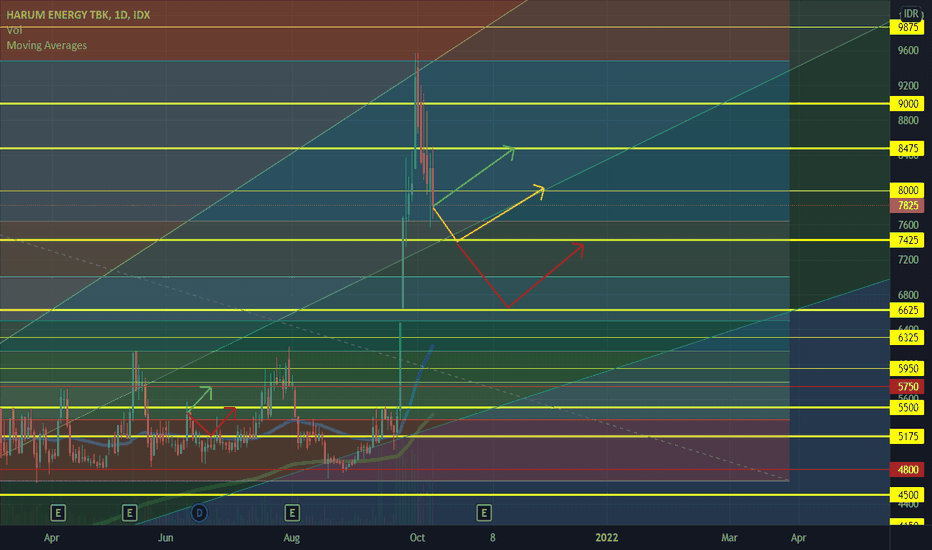Click the 9200 axis value
The width and height of the screenshot is (932, 550).
(908, 86)
